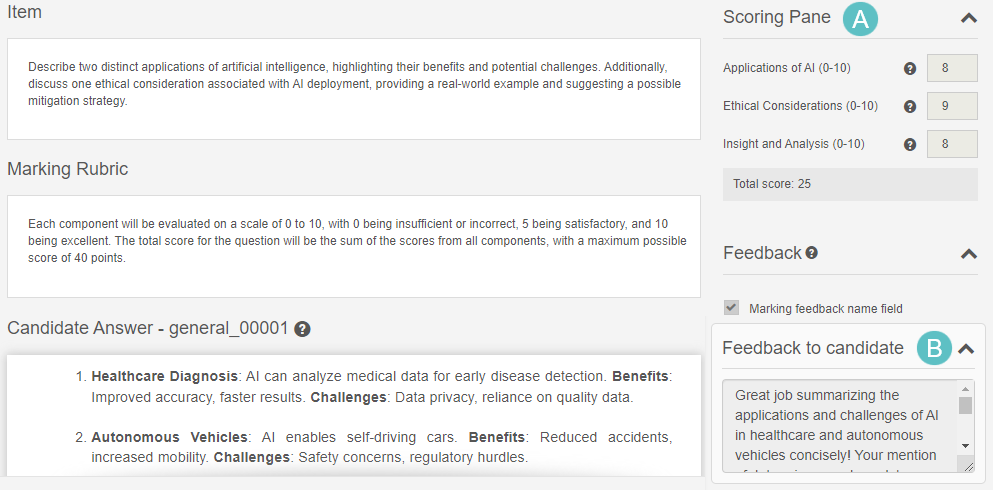Click help icon next to Candidate Answer title
Screen dimensions: 993x490
pos(302,329)
